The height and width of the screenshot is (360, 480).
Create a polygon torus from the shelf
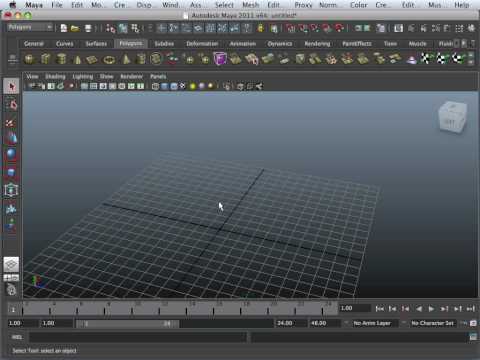109,59
